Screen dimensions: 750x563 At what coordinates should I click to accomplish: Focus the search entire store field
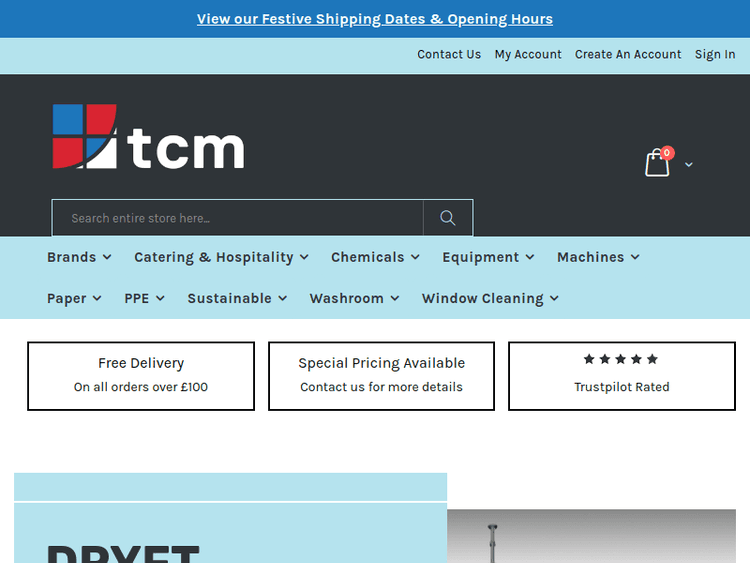[x=238, y=218]
